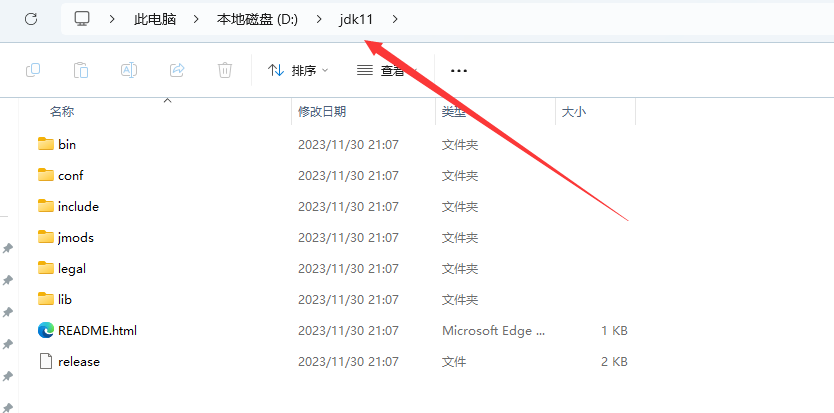Click the jmods folder name
834x413 pixels.
pyautogui.click(x=76, y=237)
